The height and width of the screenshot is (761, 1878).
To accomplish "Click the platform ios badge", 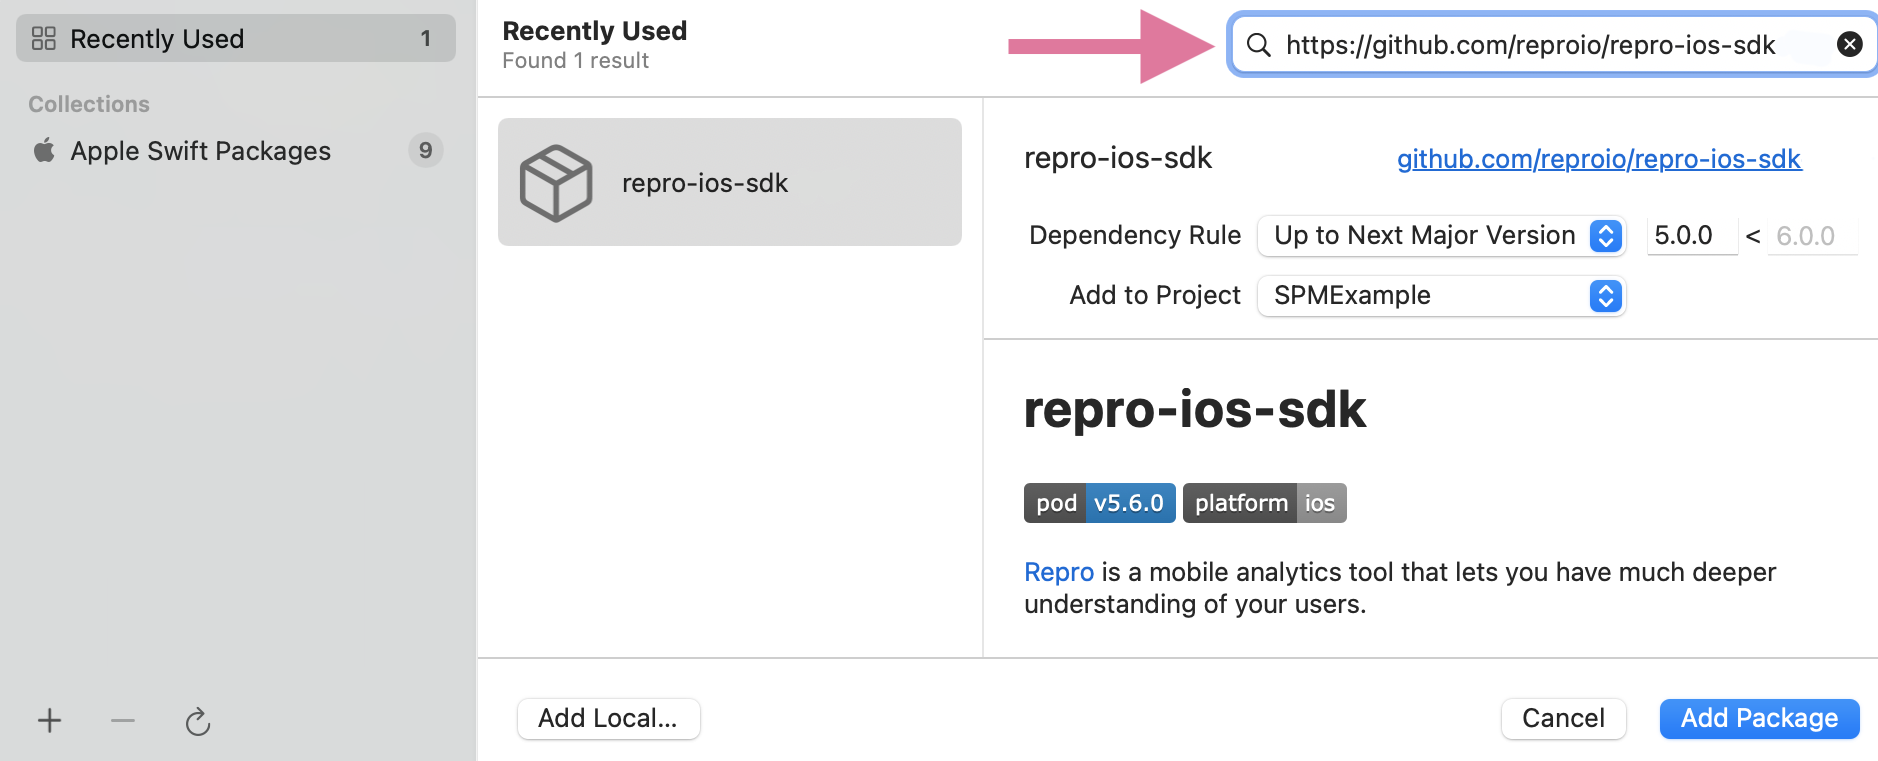I will (x=1264, y=503).
